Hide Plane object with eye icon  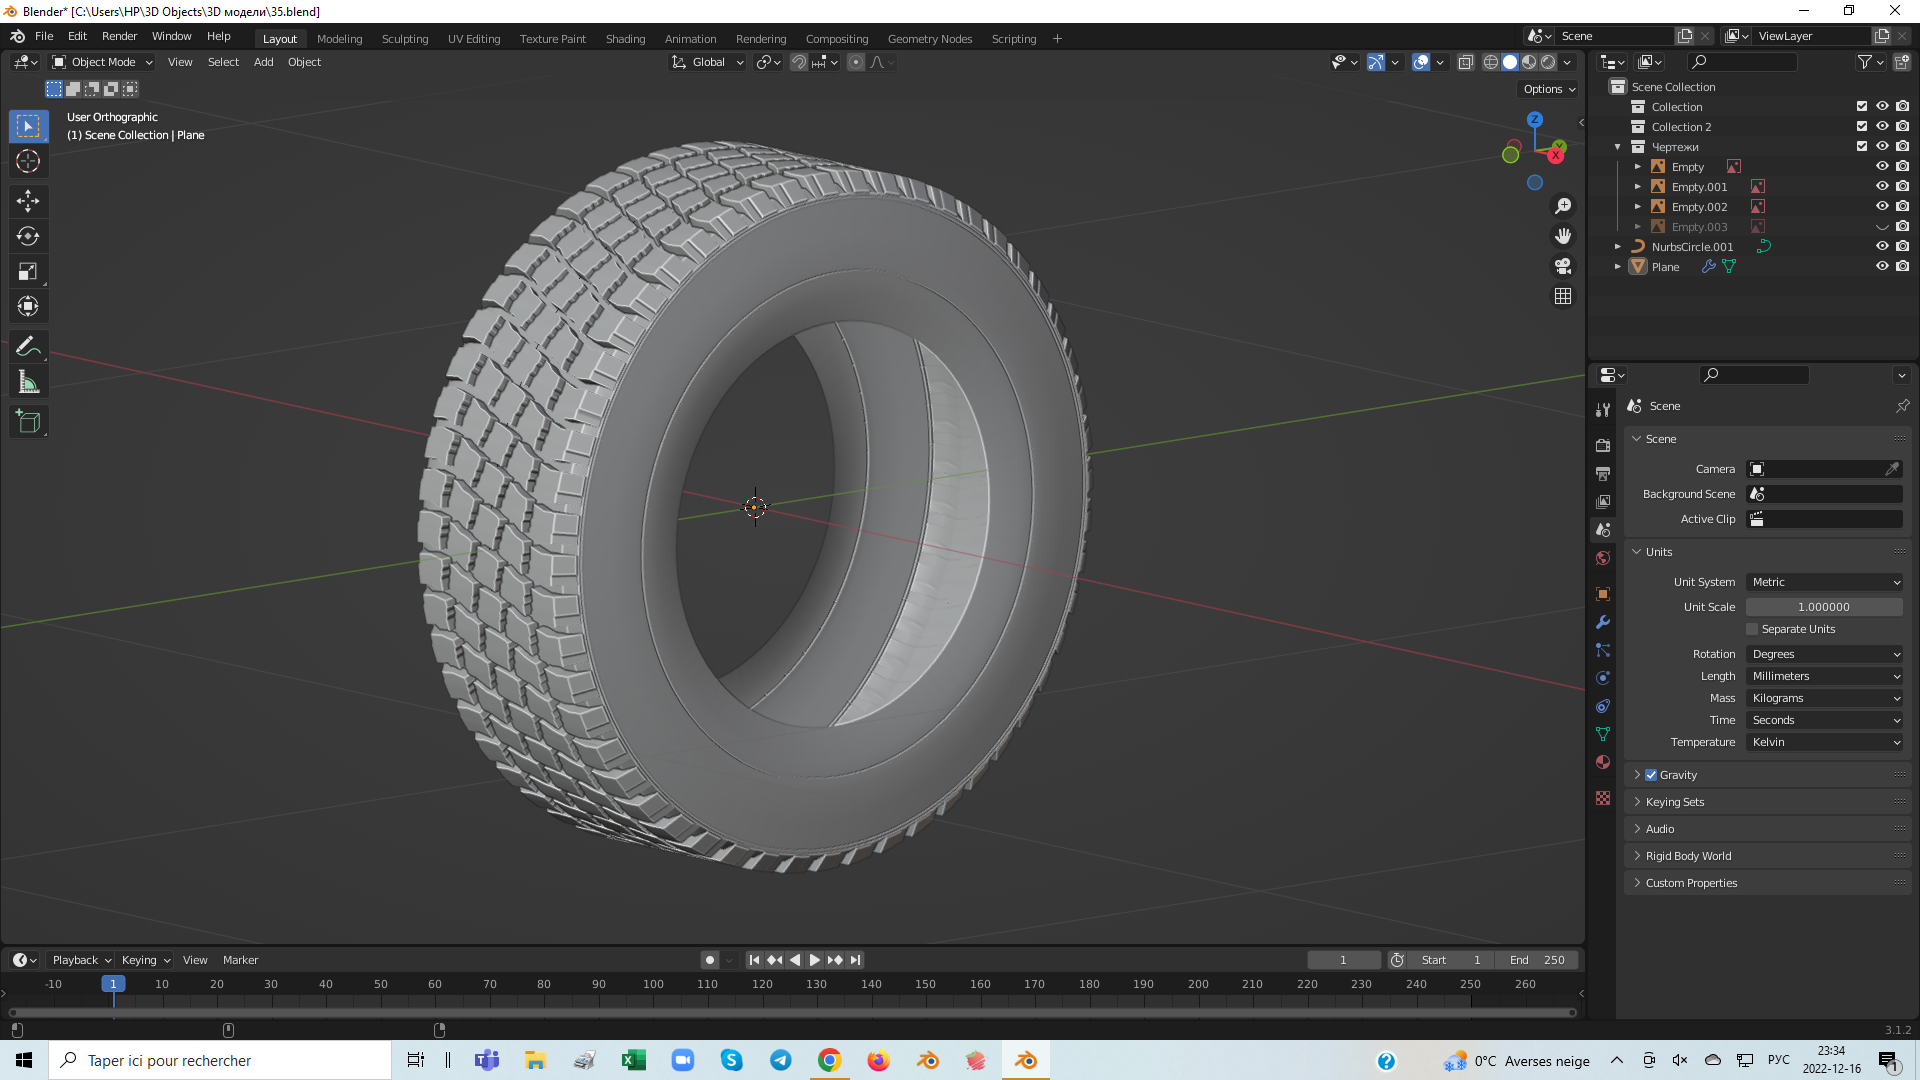tap(1882, 267)
